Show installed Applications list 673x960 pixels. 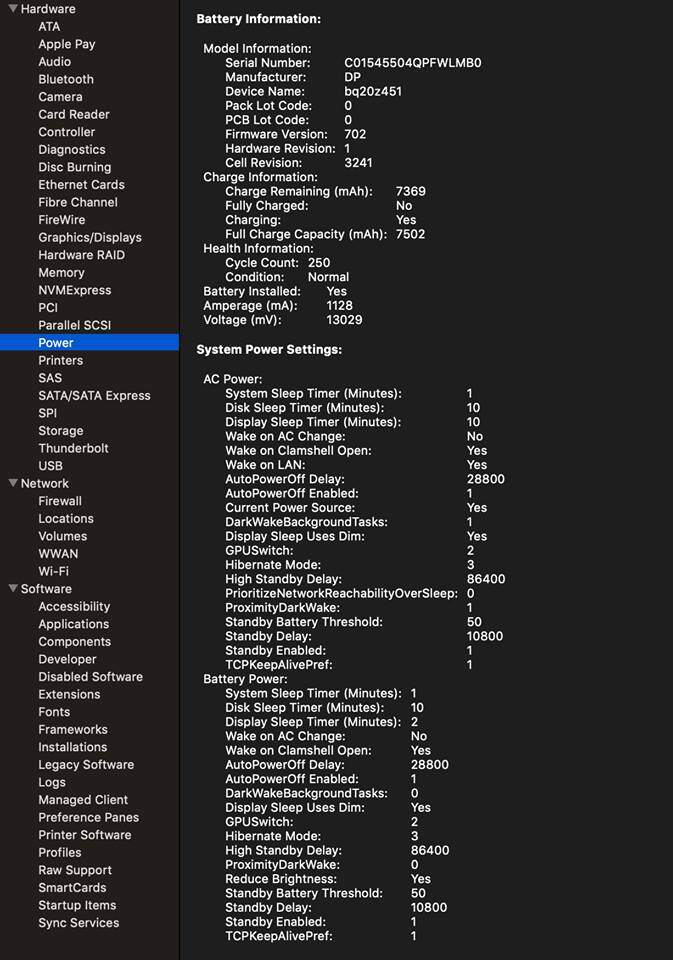73,624
